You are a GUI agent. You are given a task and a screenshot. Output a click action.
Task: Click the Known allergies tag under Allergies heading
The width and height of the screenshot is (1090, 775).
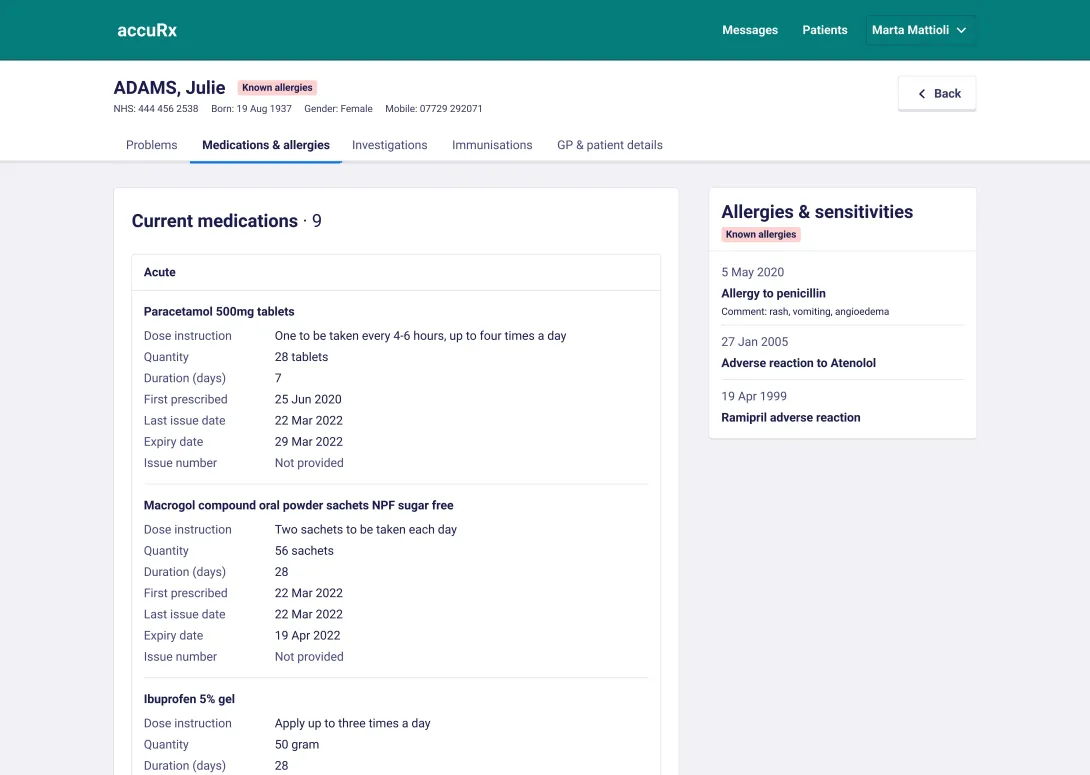760,234
